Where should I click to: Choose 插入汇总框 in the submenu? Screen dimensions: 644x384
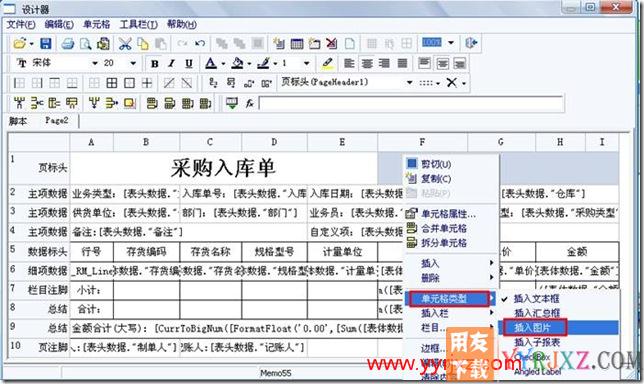pos(537,313)
